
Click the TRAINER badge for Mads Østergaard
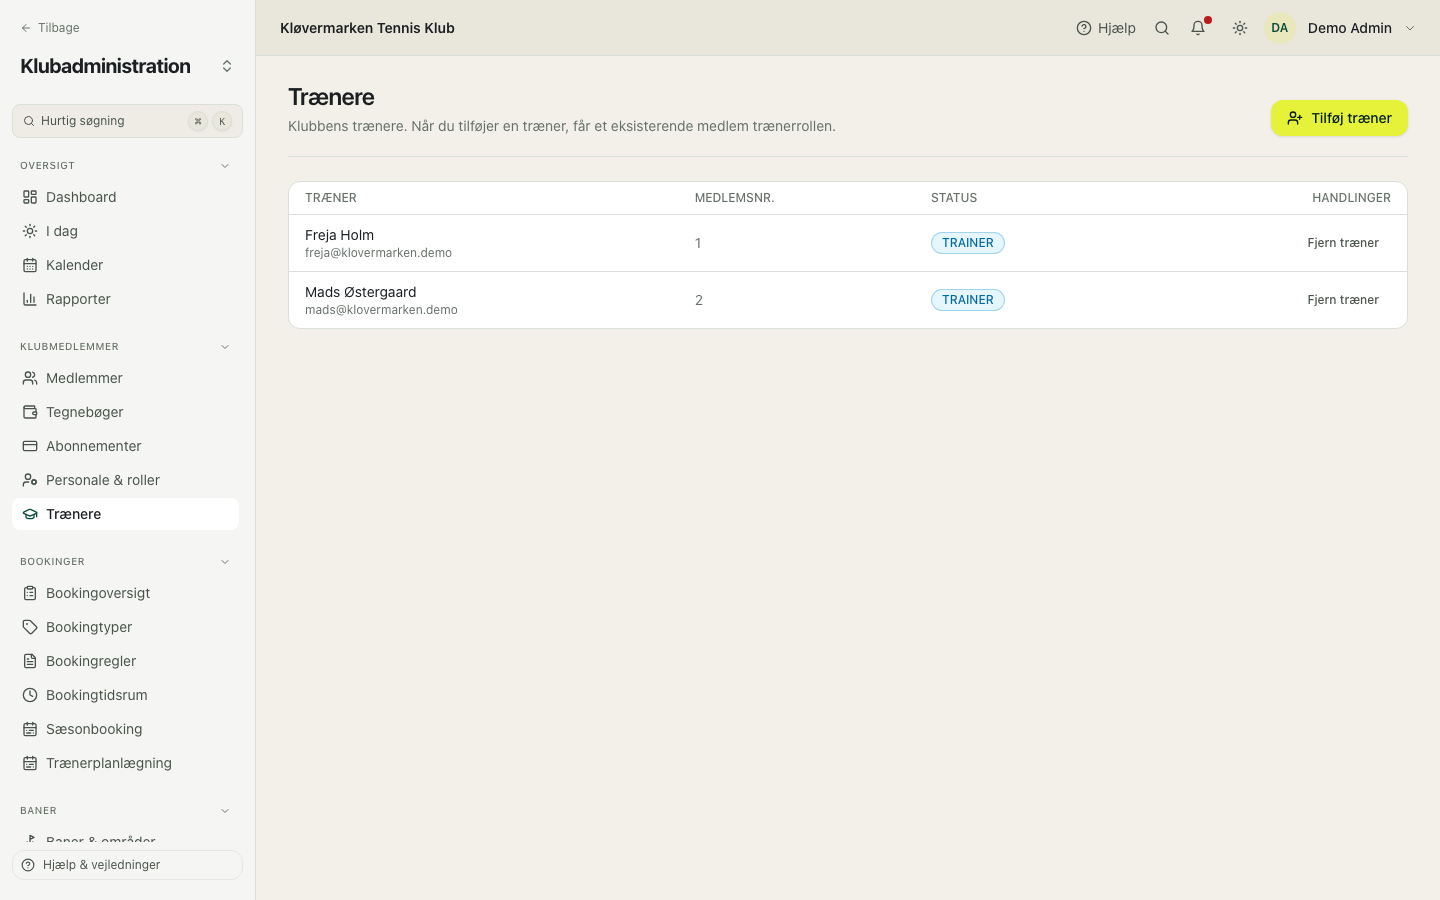968,300
